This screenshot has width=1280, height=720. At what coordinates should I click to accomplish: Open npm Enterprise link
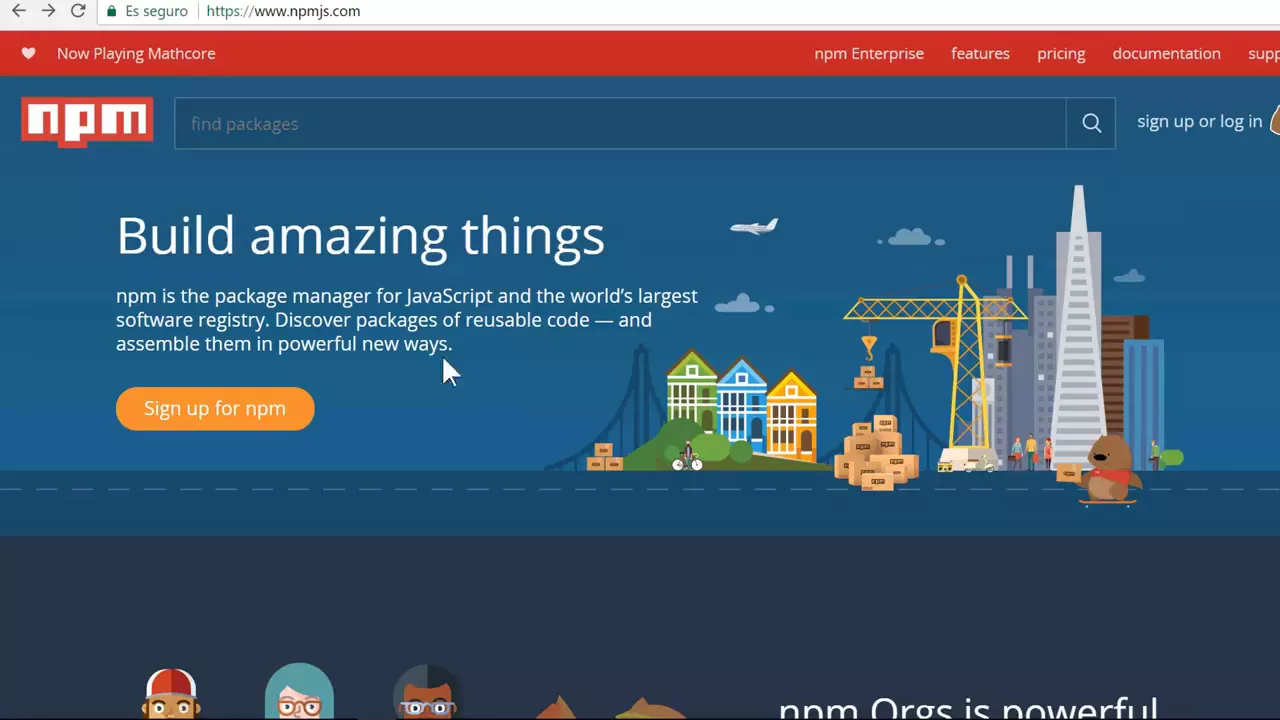869,53
